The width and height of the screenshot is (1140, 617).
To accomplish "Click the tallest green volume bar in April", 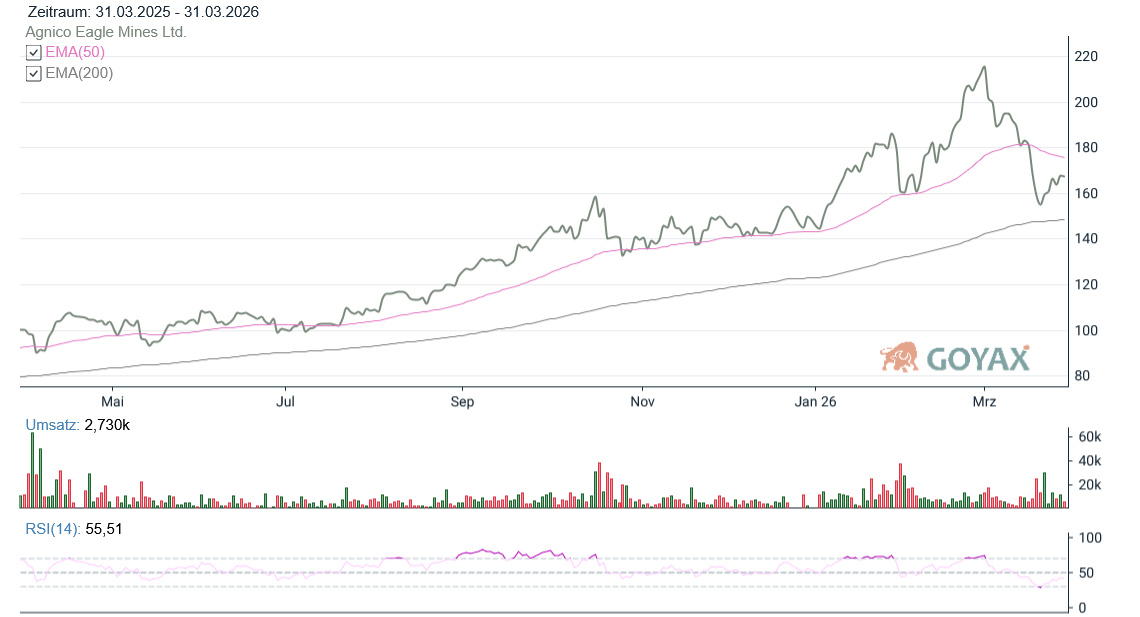I will coord(32,470).
